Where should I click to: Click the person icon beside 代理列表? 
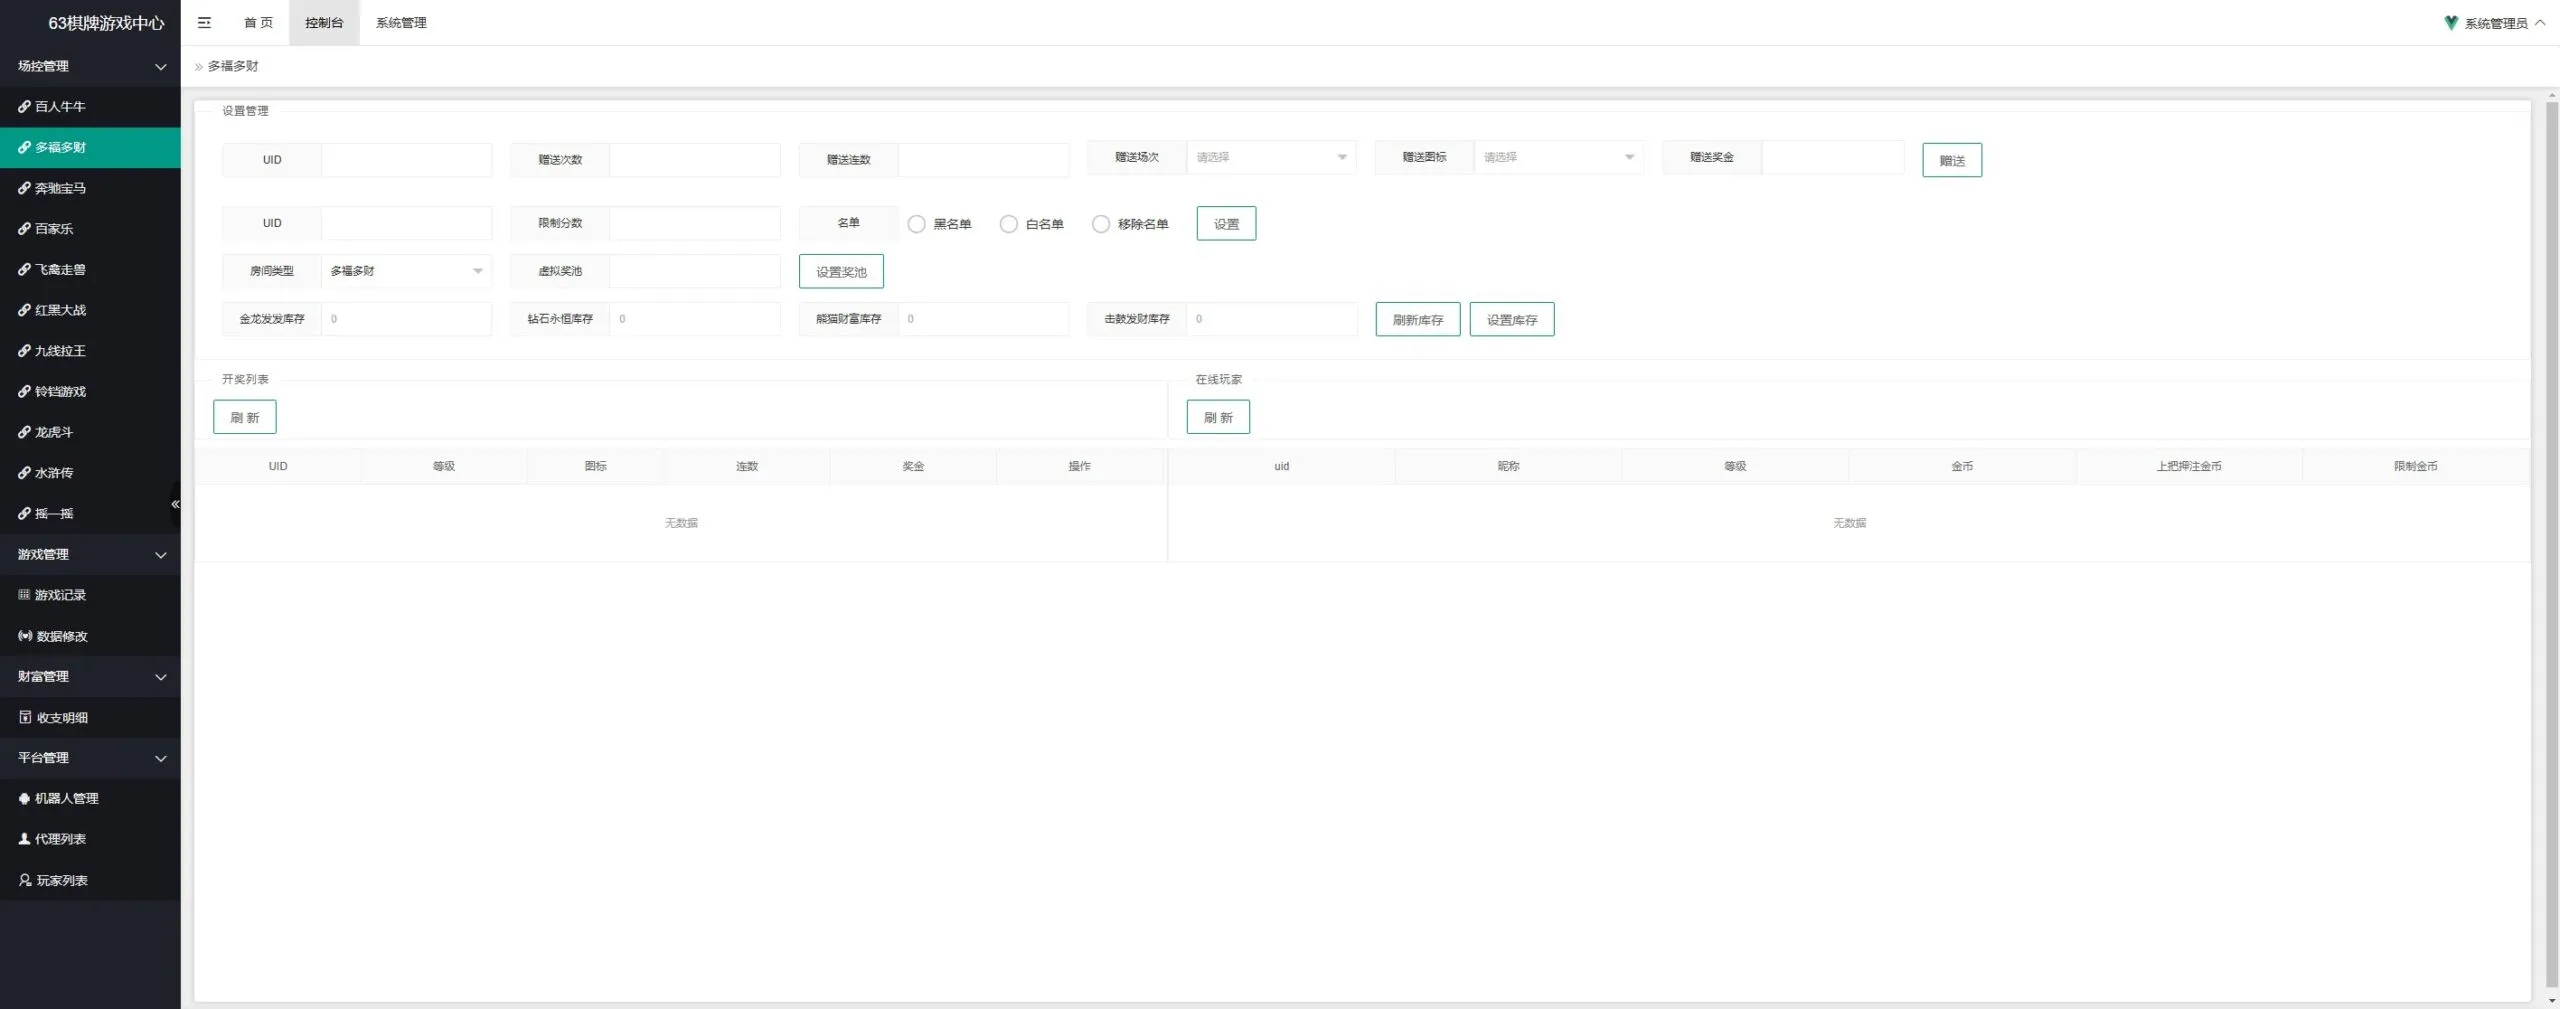point(24,839)
